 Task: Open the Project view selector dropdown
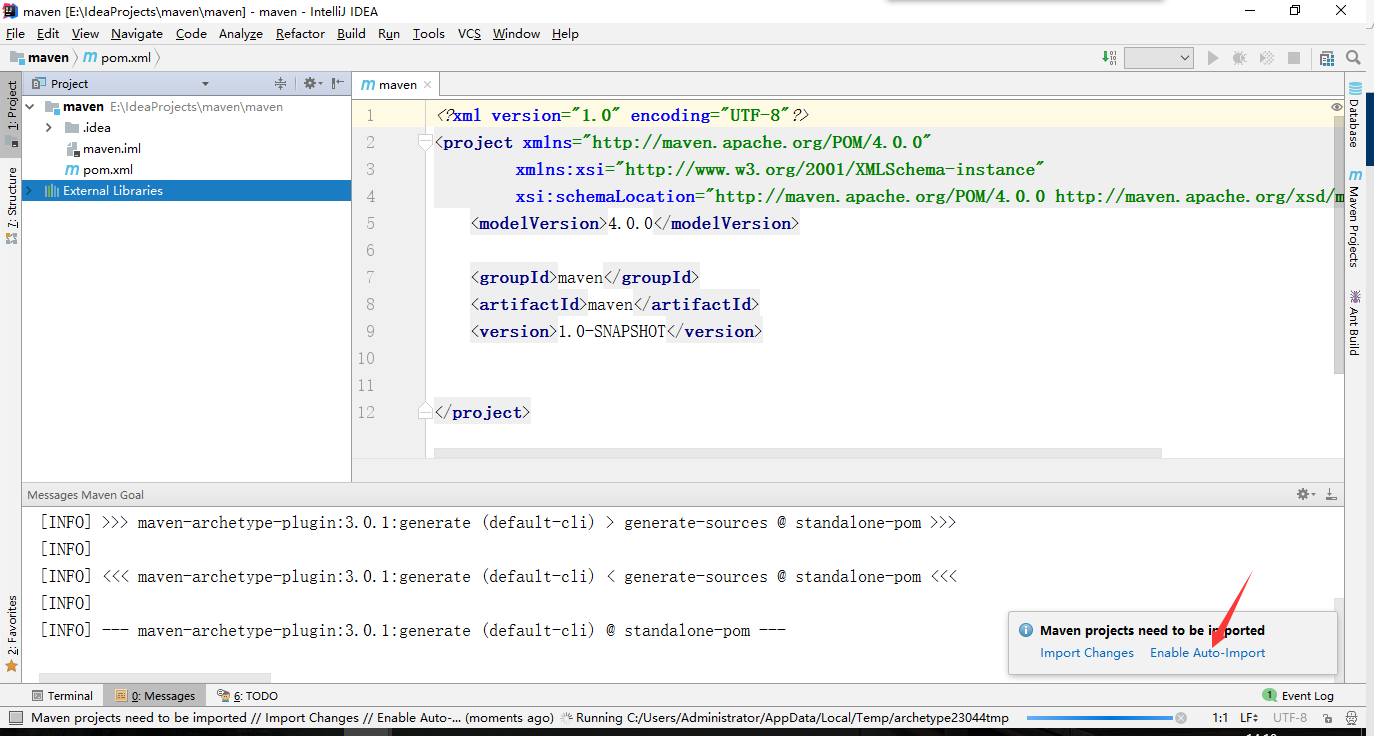pos(205,84)
